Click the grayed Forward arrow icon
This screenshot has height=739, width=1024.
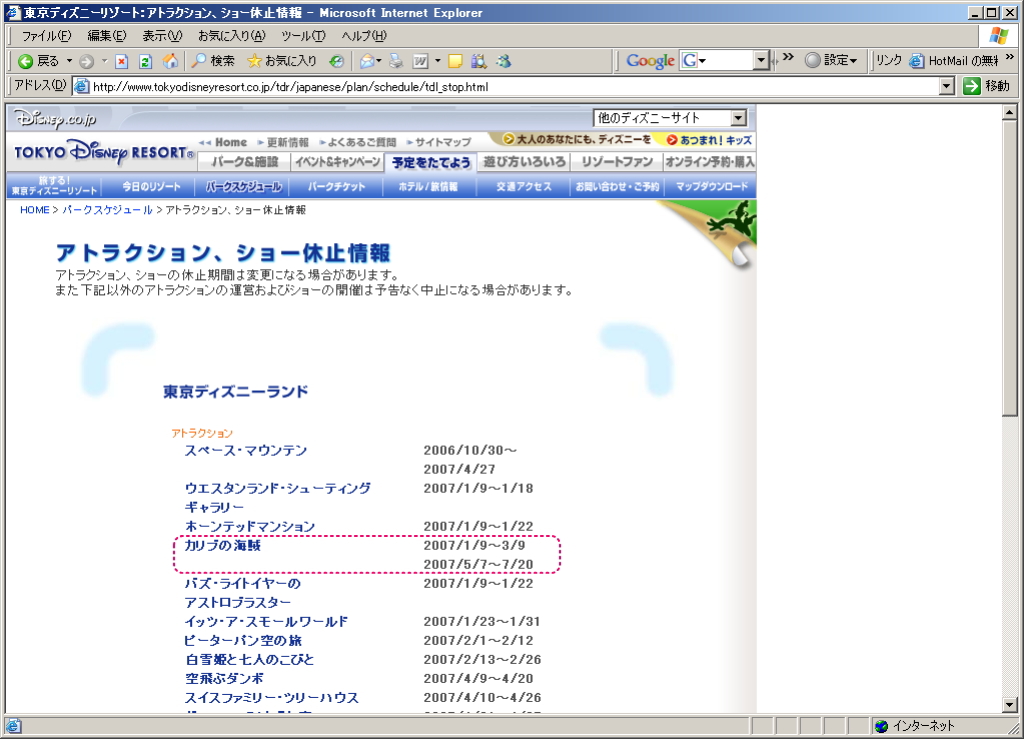pyautogui.click(x=86, y=61)
